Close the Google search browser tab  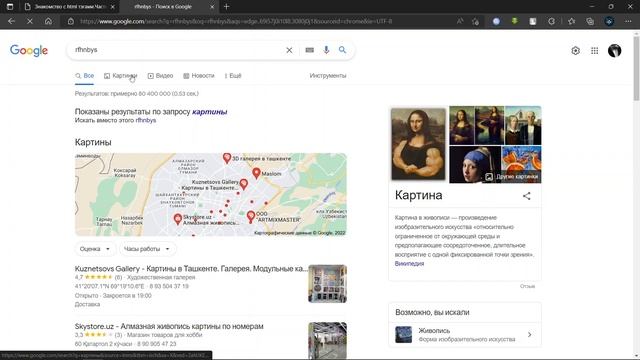pos(212,7)
